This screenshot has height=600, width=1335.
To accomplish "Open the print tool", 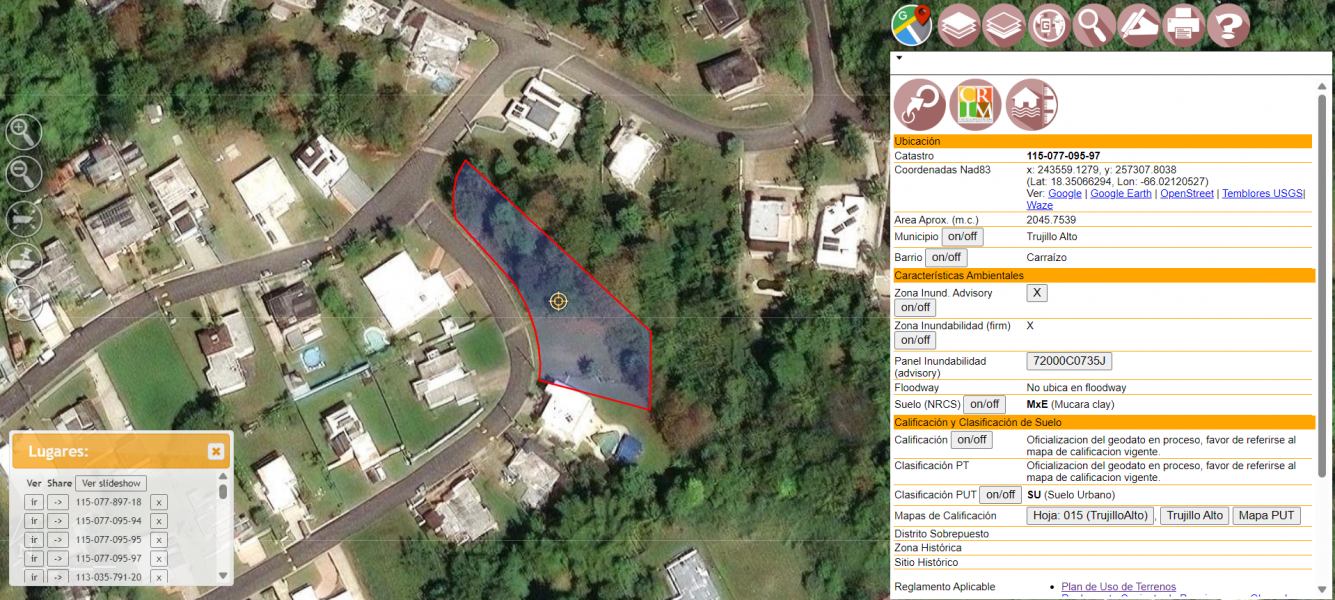I will (x=1184, y=26).
